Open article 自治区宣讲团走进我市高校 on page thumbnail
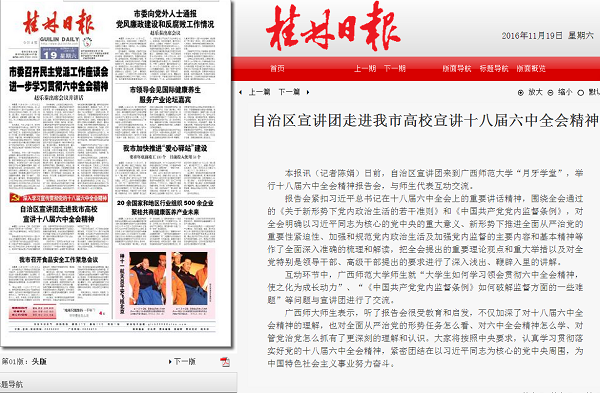The height and width of the screenshot is (393, 600). pos(59,214)
